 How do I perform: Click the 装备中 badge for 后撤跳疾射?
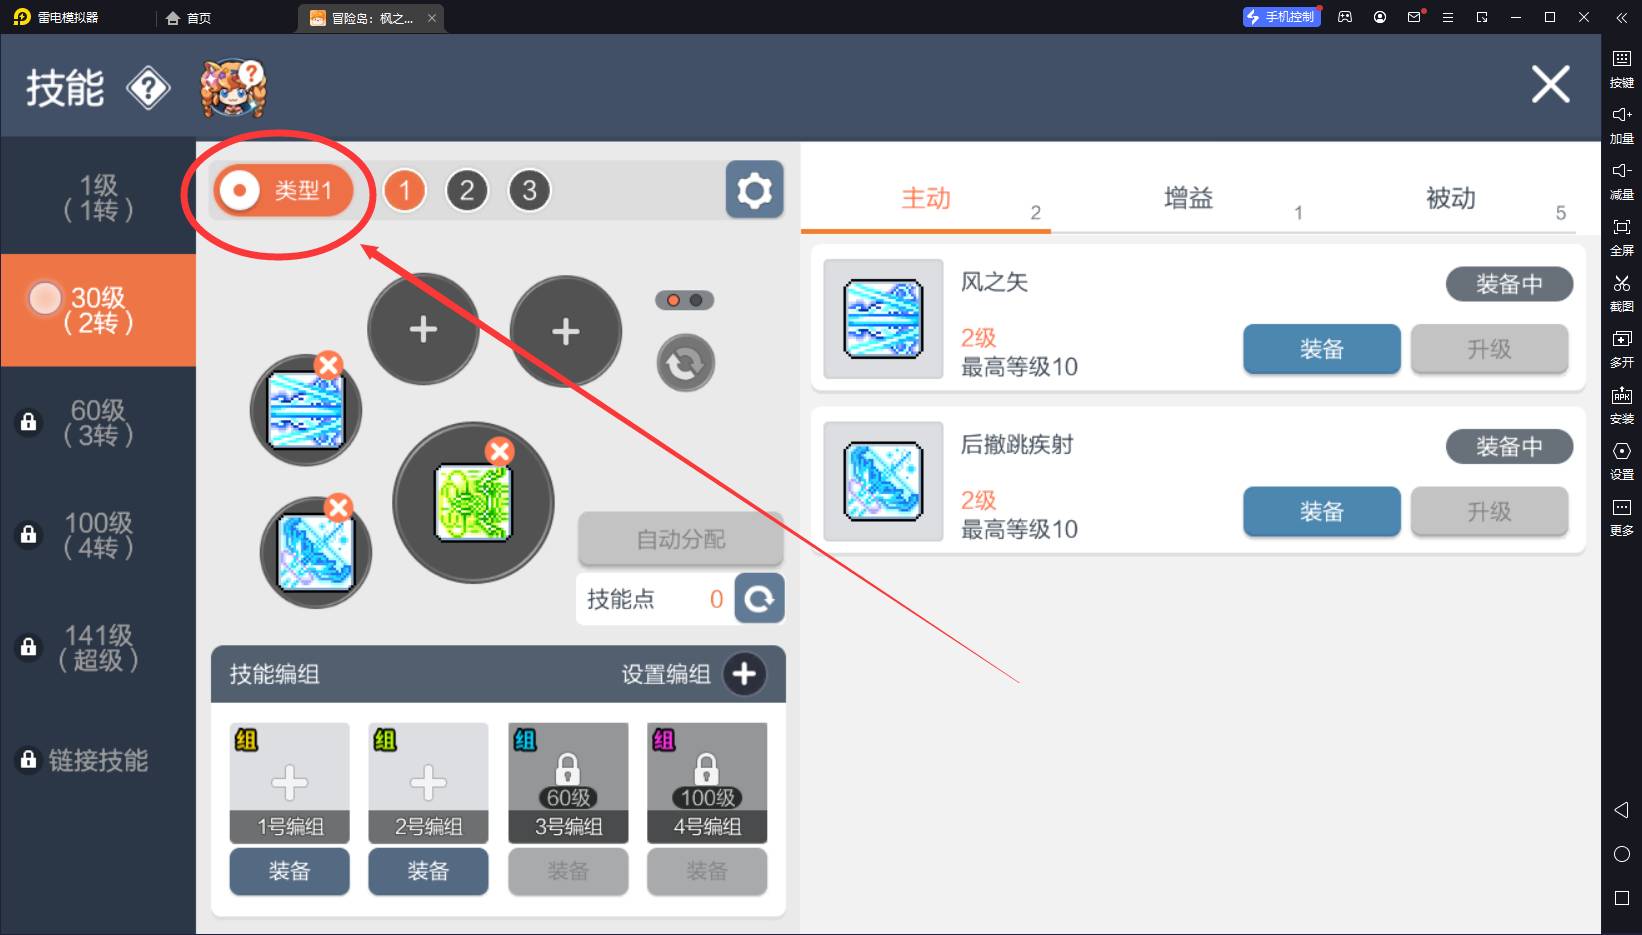pos(1509,446)
